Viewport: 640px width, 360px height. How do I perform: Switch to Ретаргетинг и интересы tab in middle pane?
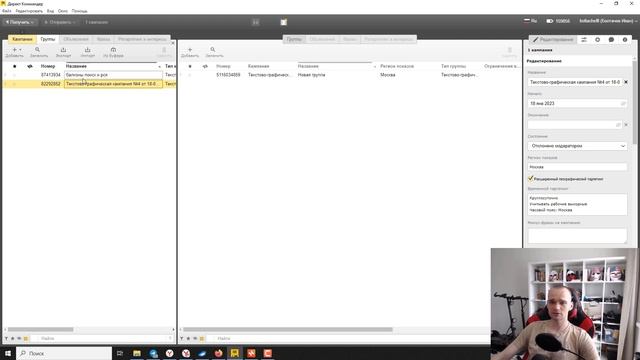tap(388, 39)
